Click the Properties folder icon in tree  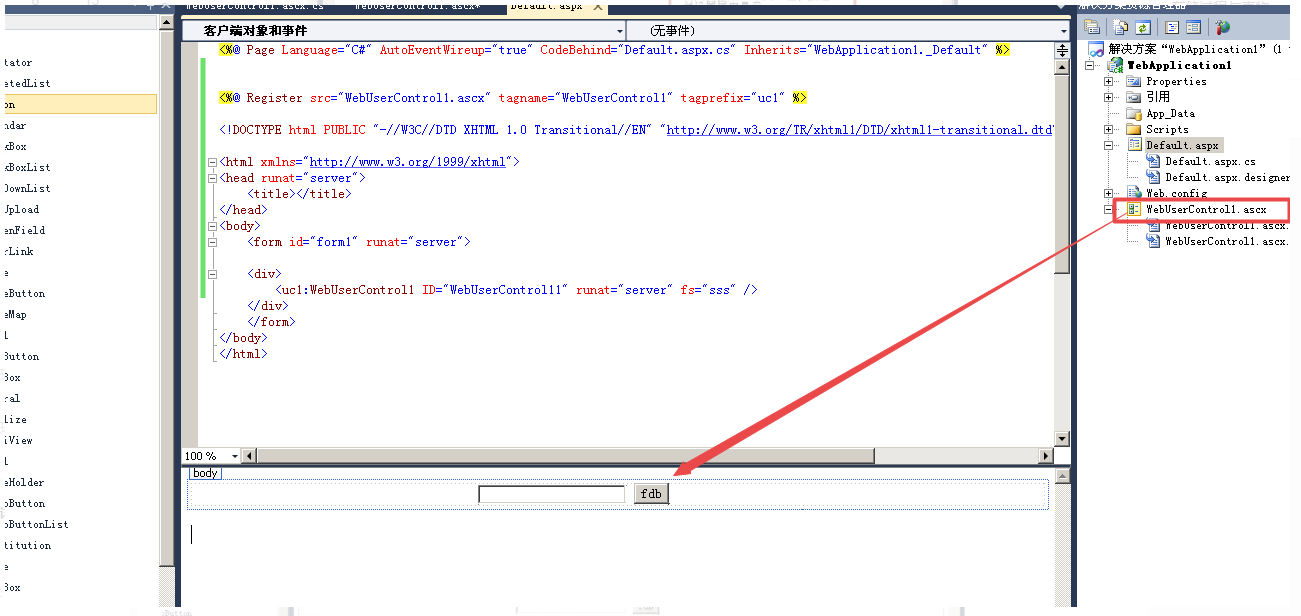click(1134, 81)
